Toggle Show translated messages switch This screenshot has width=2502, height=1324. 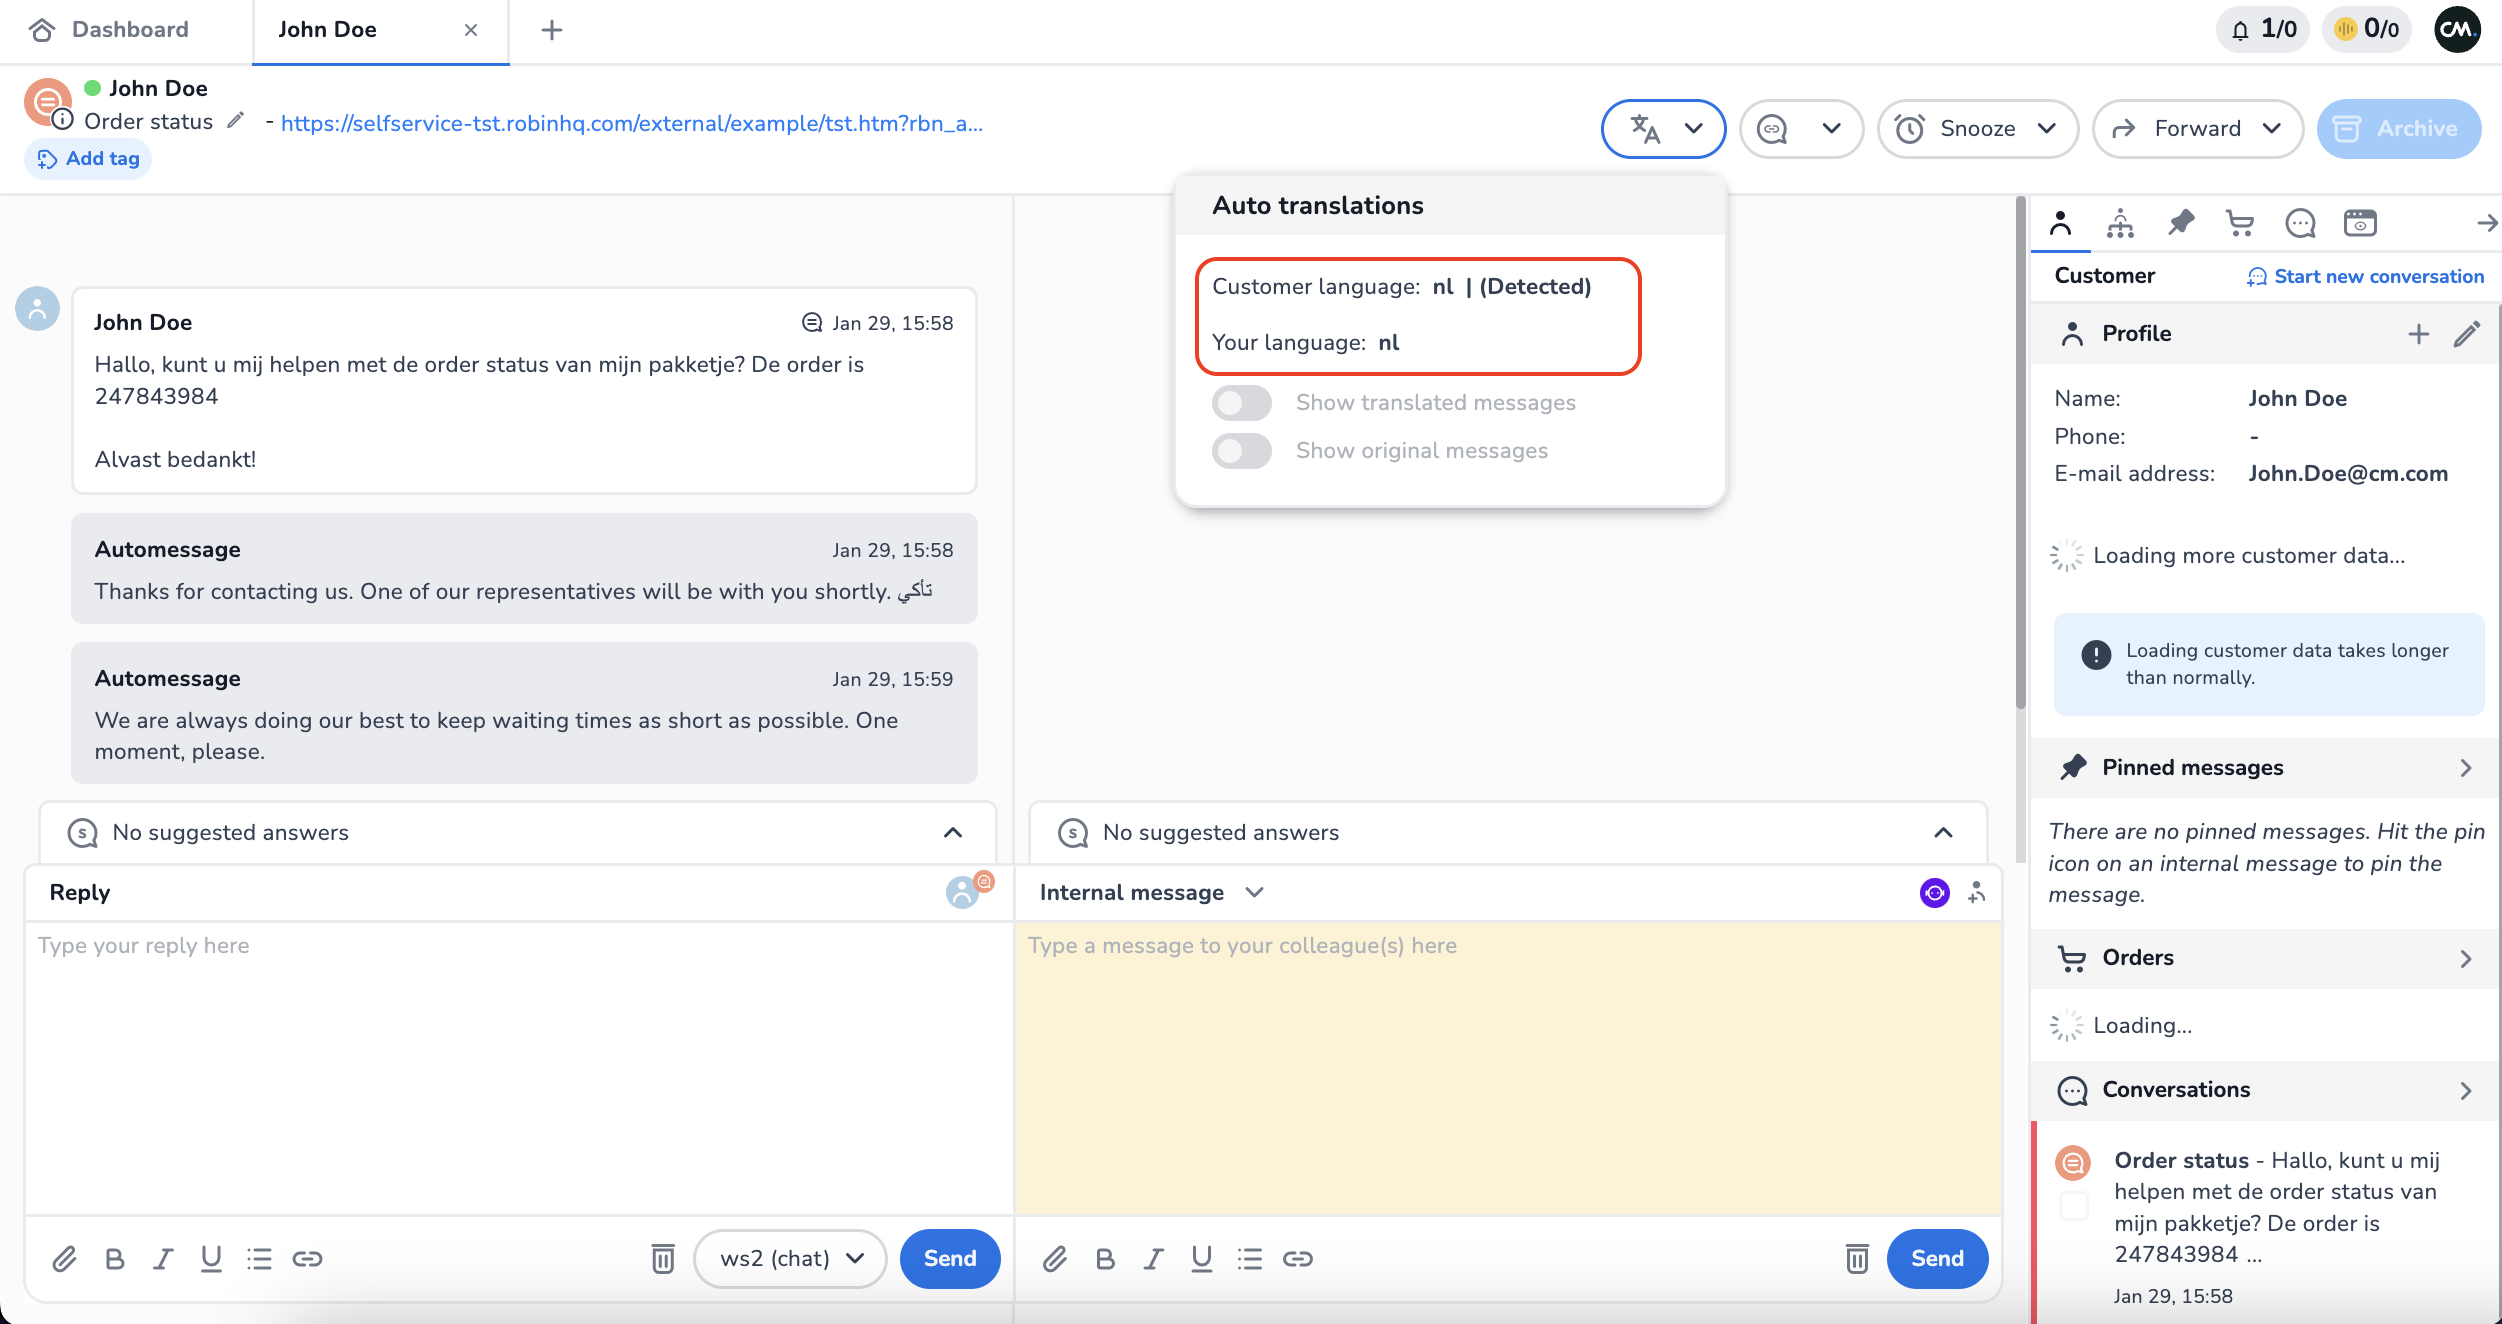(1242, 403)
